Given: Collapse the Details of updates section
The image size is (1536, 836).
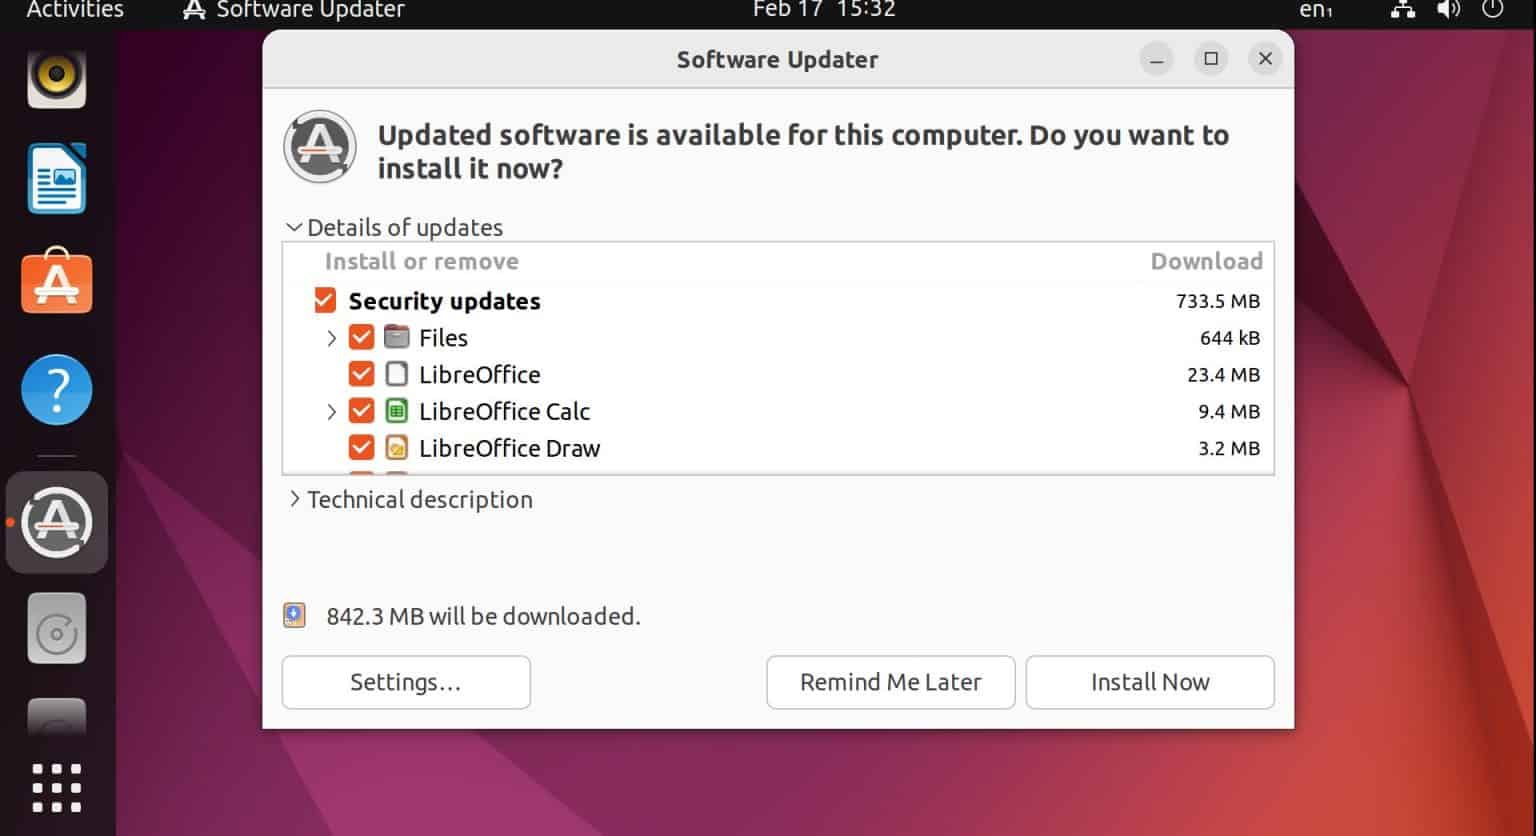Looking at the screenshot, I should 294,227.
